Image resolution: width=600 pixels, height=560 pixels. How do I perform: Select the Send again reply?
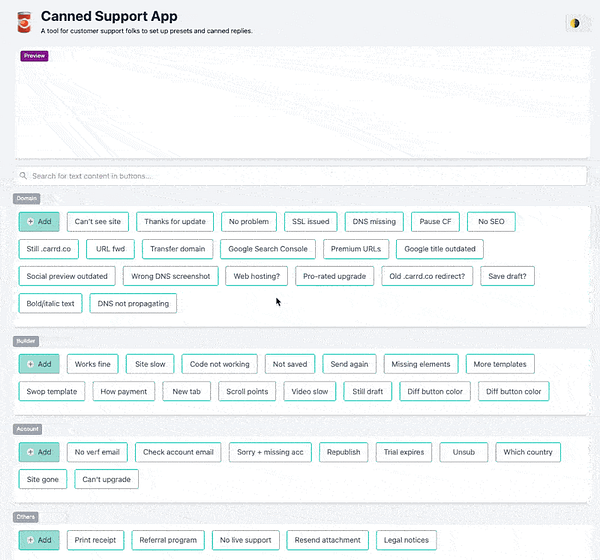349,364
